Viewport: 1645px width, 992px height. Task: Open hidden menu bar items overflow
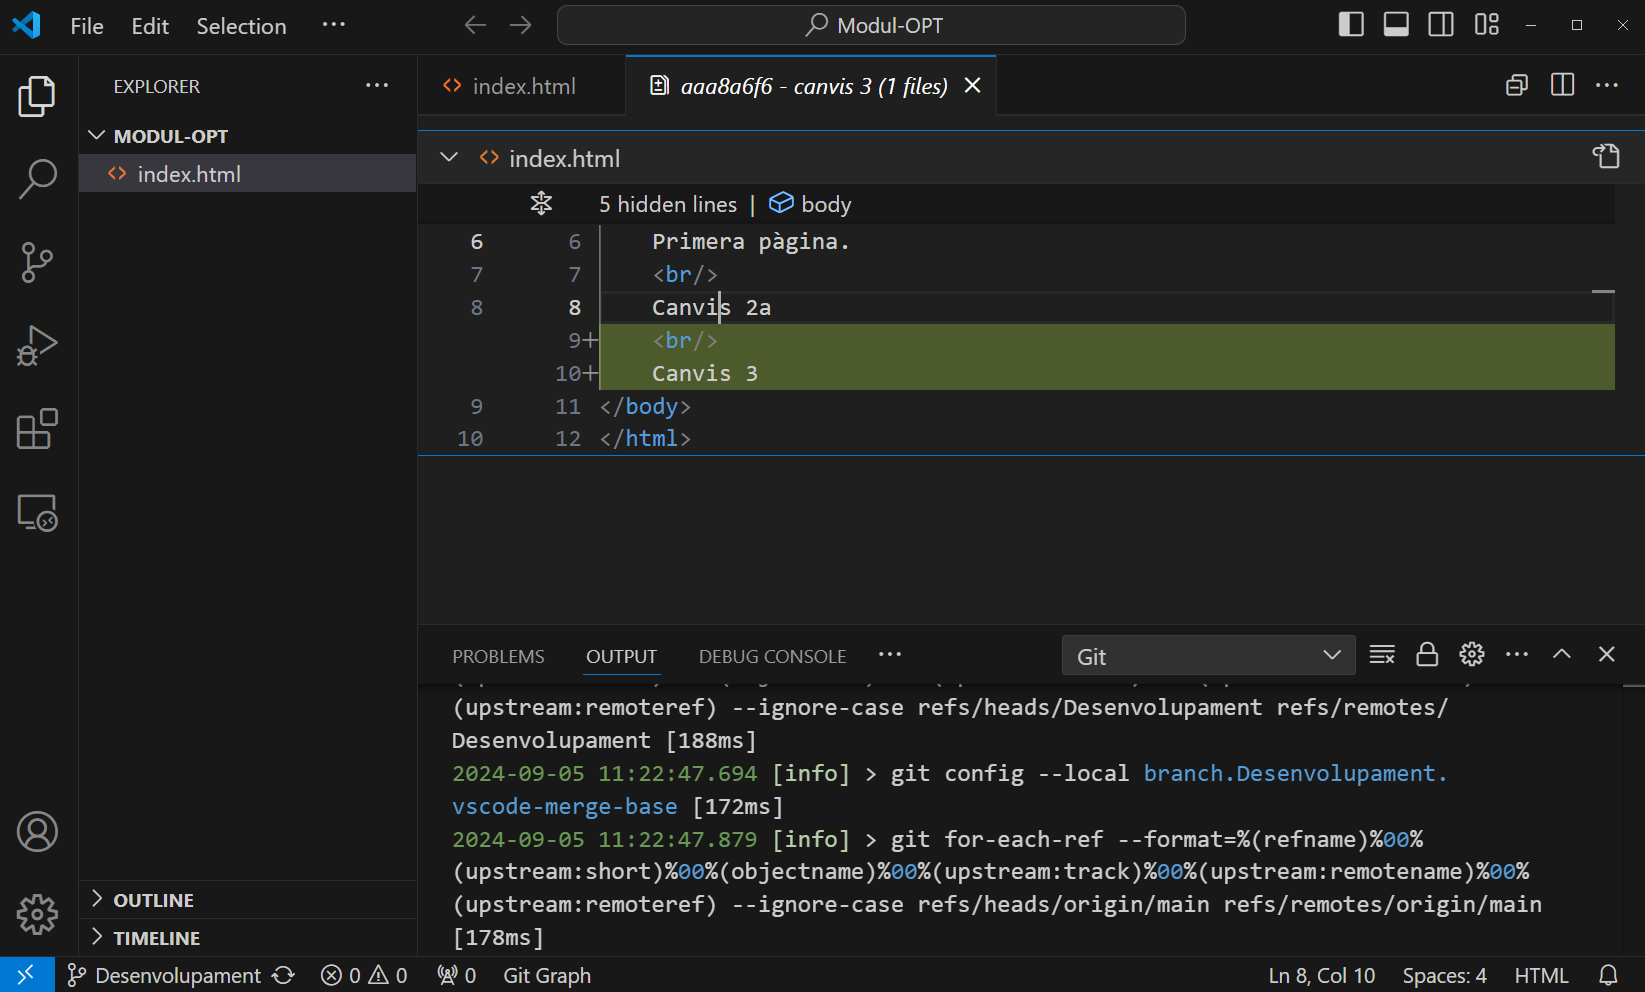click(x=334, y=25)
